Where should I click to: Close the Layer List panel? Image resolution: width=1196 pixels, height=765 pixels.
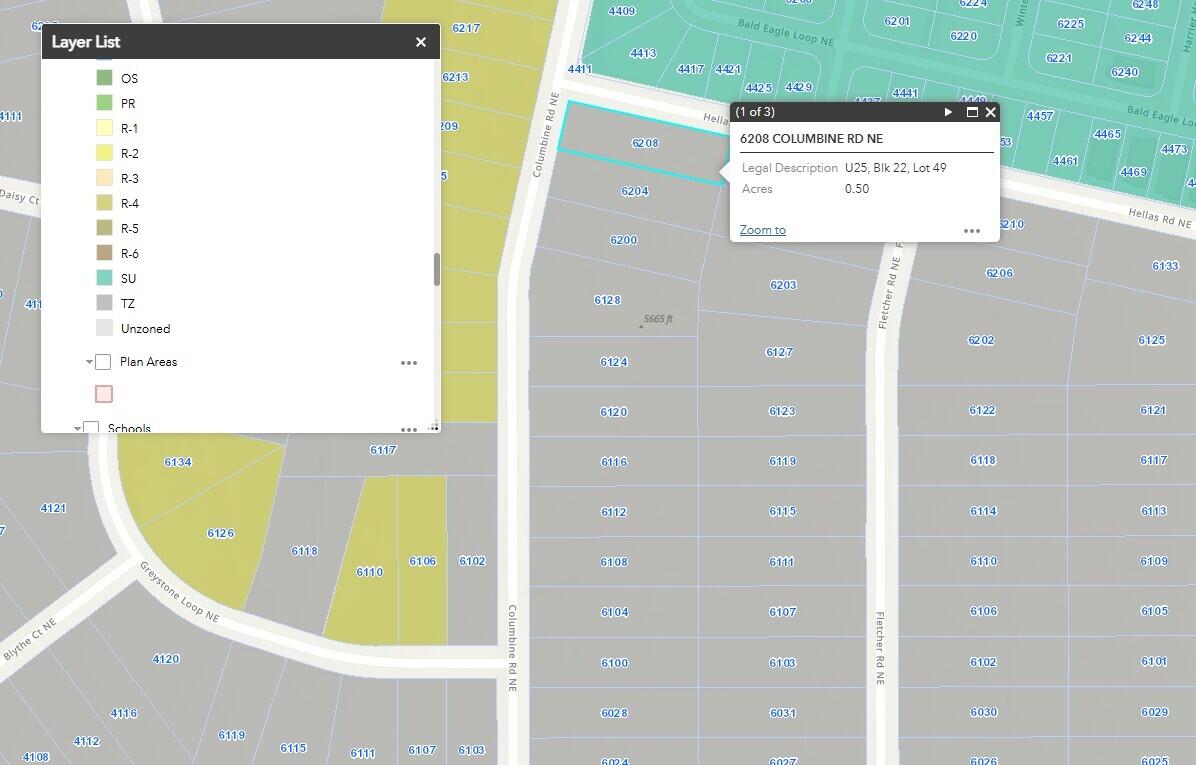tap(421, 42)
